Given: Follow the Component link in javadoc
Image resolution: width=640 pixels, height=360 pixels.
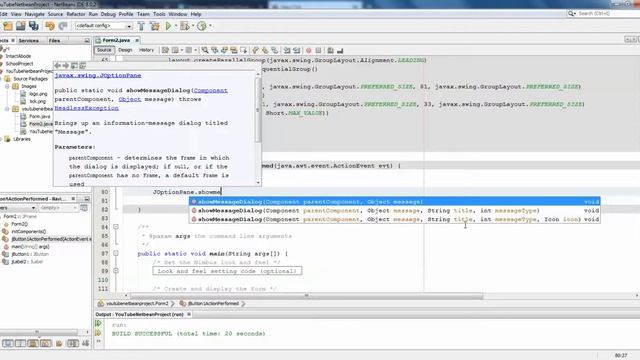Looking at the screenshot, I should [211, 91].
